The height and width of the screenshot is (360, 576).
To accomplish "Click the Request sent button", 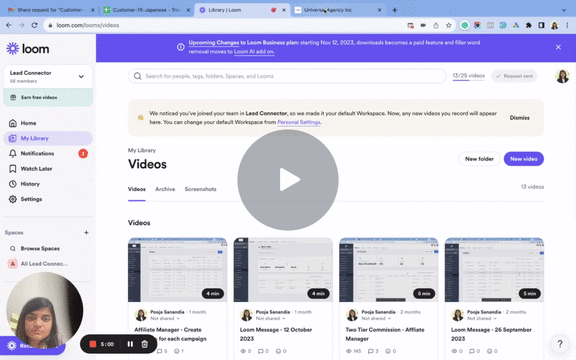I will click(x=514, y=76).
